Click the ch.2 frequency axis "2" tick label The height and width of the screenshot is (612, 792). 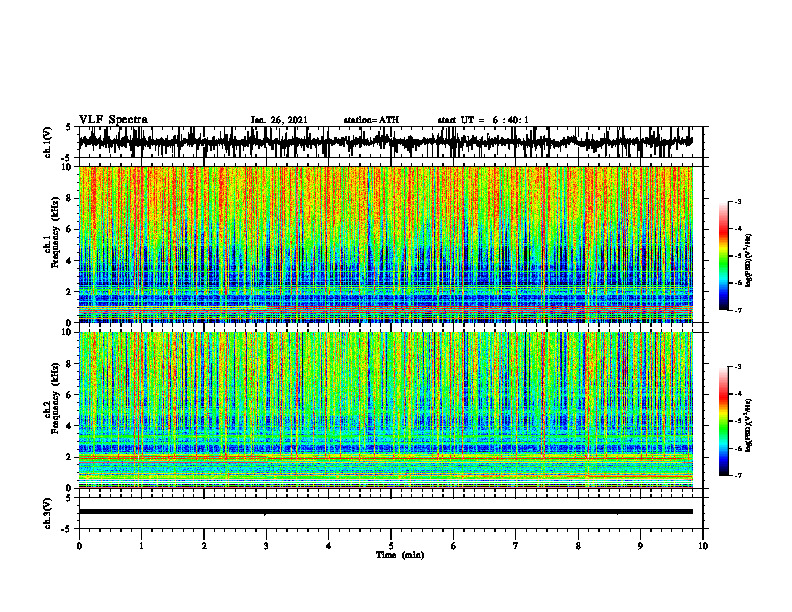coord(70,457)
